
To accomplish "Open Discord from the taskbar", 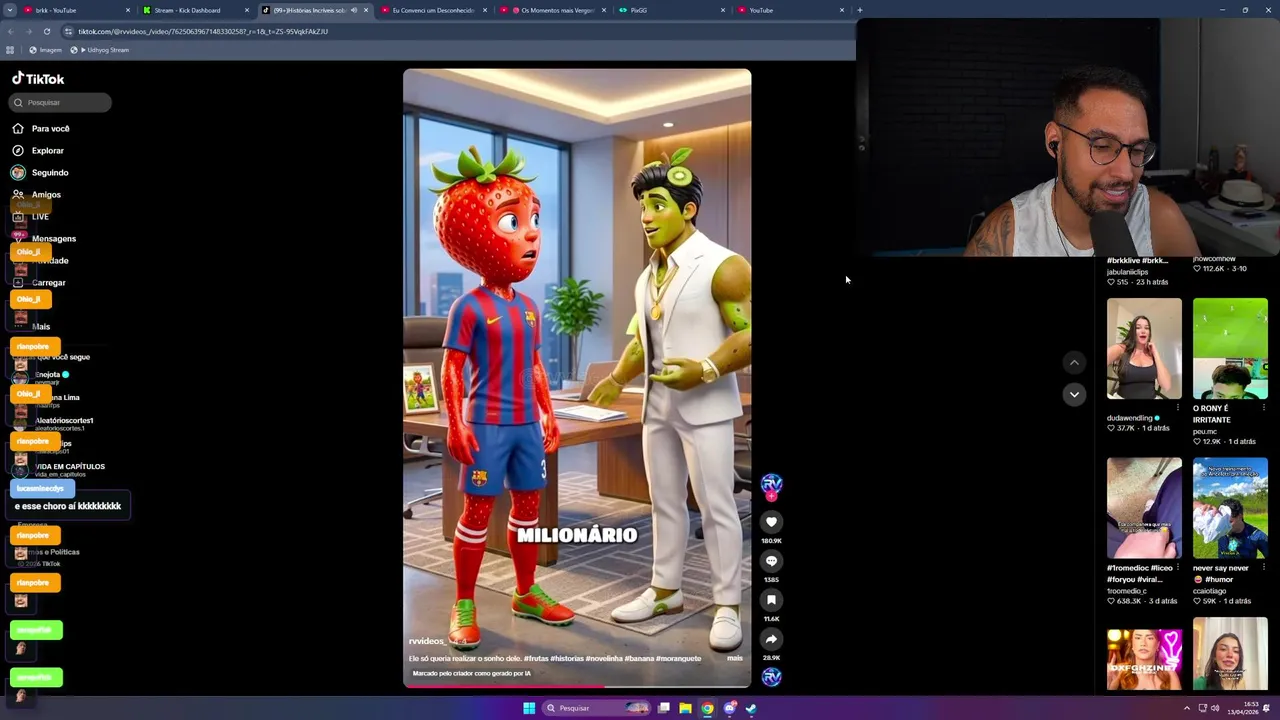I will [x=730, y=708].
